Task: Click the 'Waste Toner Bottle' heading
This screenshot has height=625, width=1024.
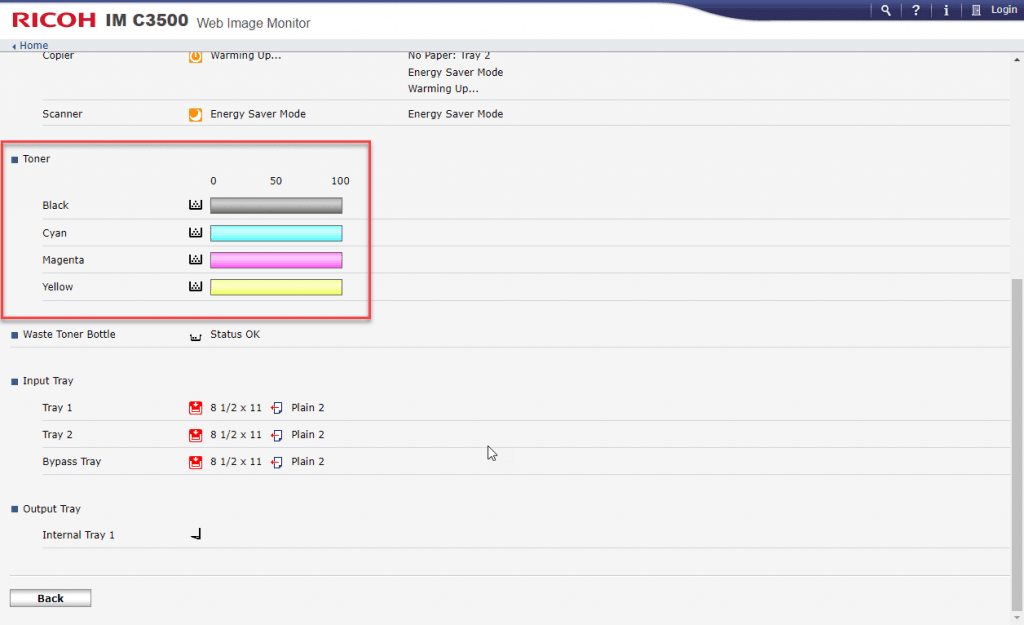Action: [69, 334]
